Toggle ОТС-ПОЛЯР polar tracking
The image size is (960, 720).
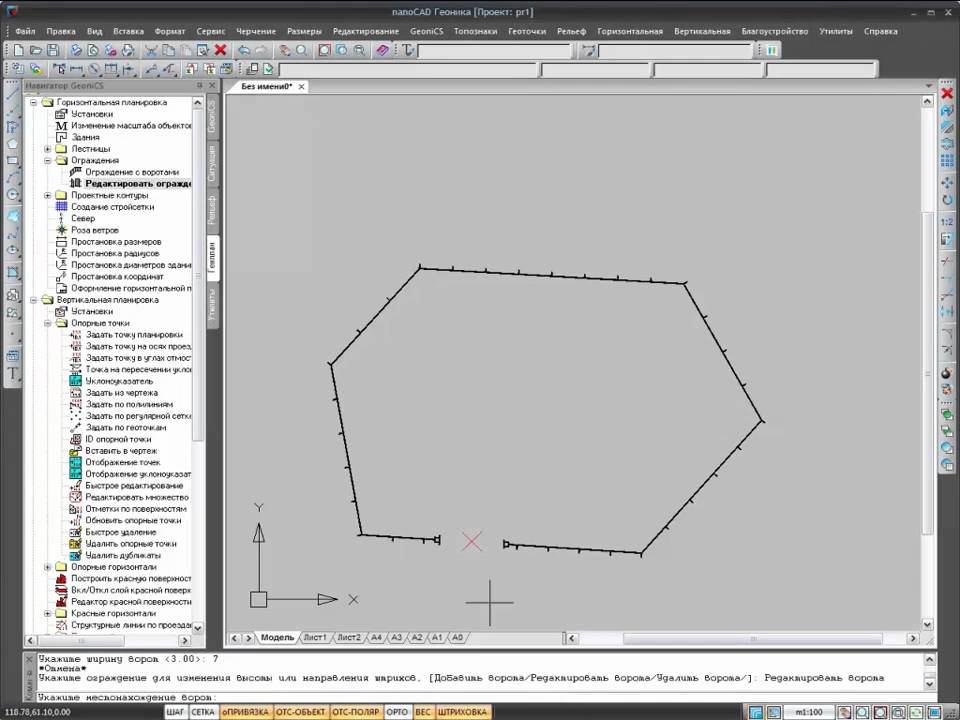click(x=356, y=712)
